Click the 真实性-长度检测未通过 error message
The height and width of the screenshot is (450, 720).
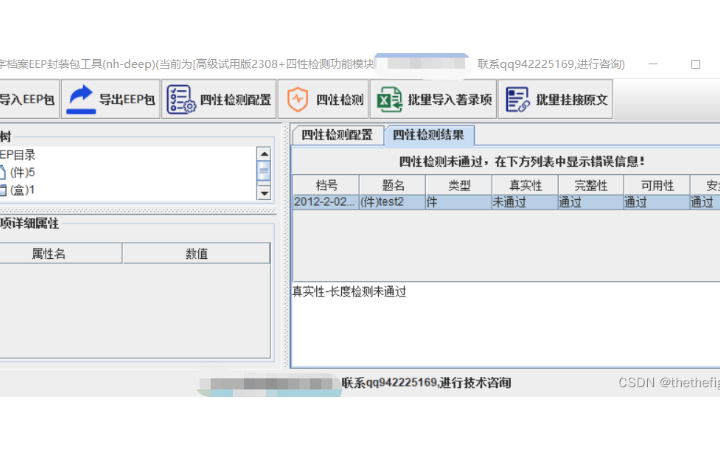[x=349, y=292]
